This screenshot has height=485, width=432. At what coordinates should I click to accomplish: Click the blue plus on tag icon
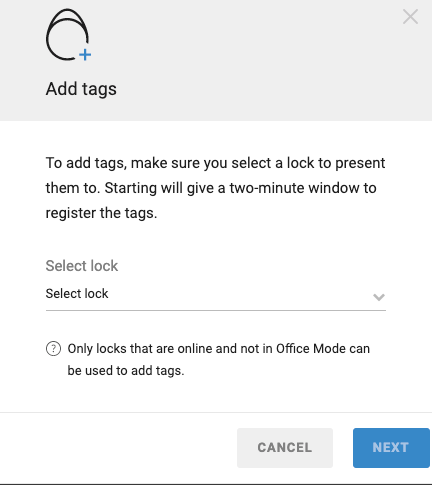pyautogui.click(x=85, y=55)
